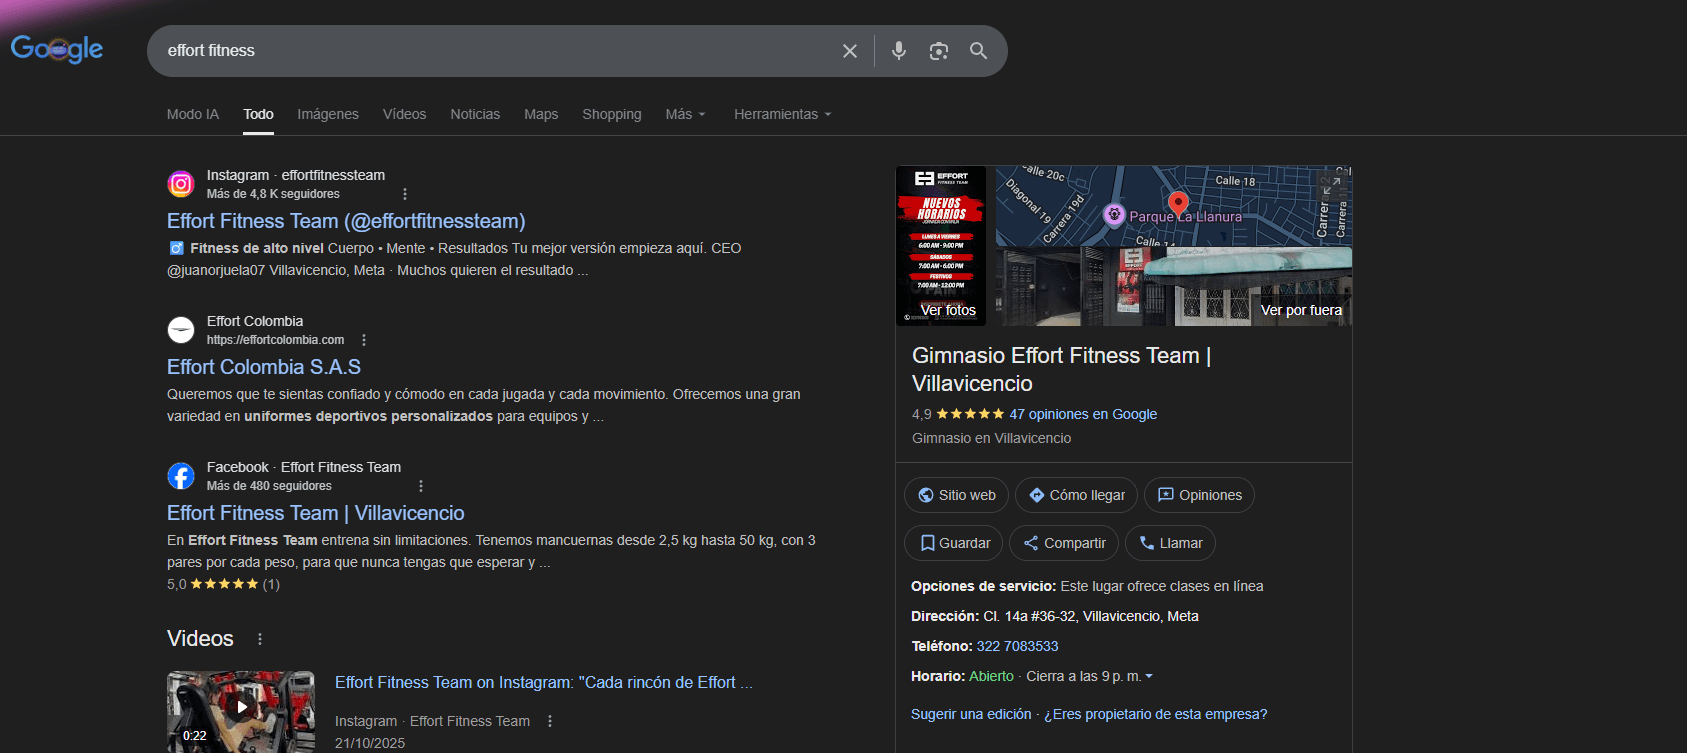Image resolution: width=1687 pixels, height=753 pixels.
Task: Play the 0:22 video thumbnail
Action: [x=241, y=711]
